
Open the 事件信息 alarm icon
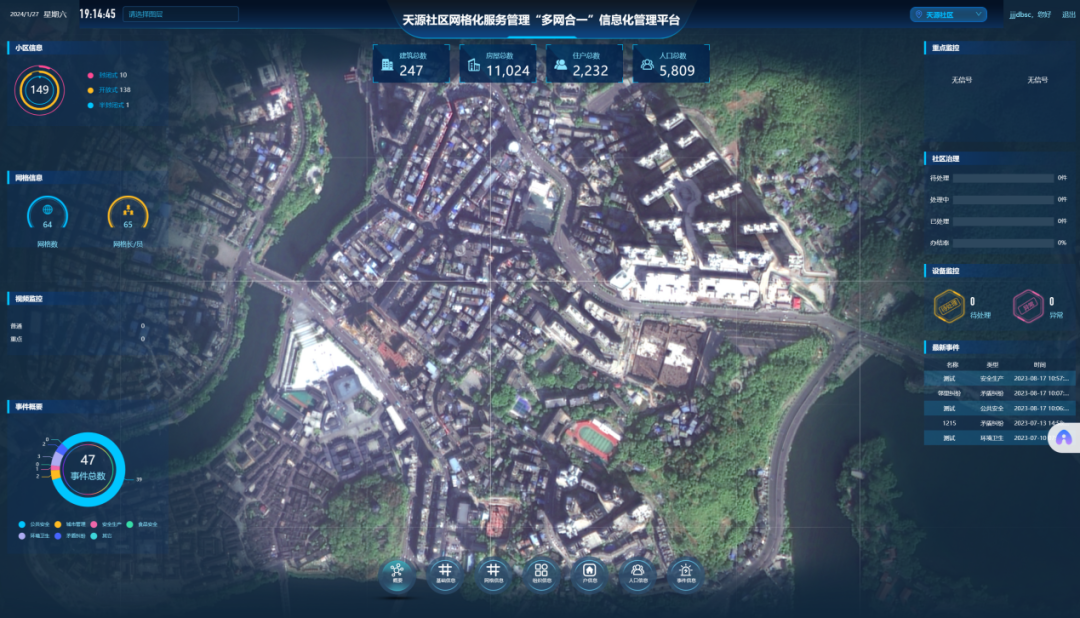coord(686,573)
